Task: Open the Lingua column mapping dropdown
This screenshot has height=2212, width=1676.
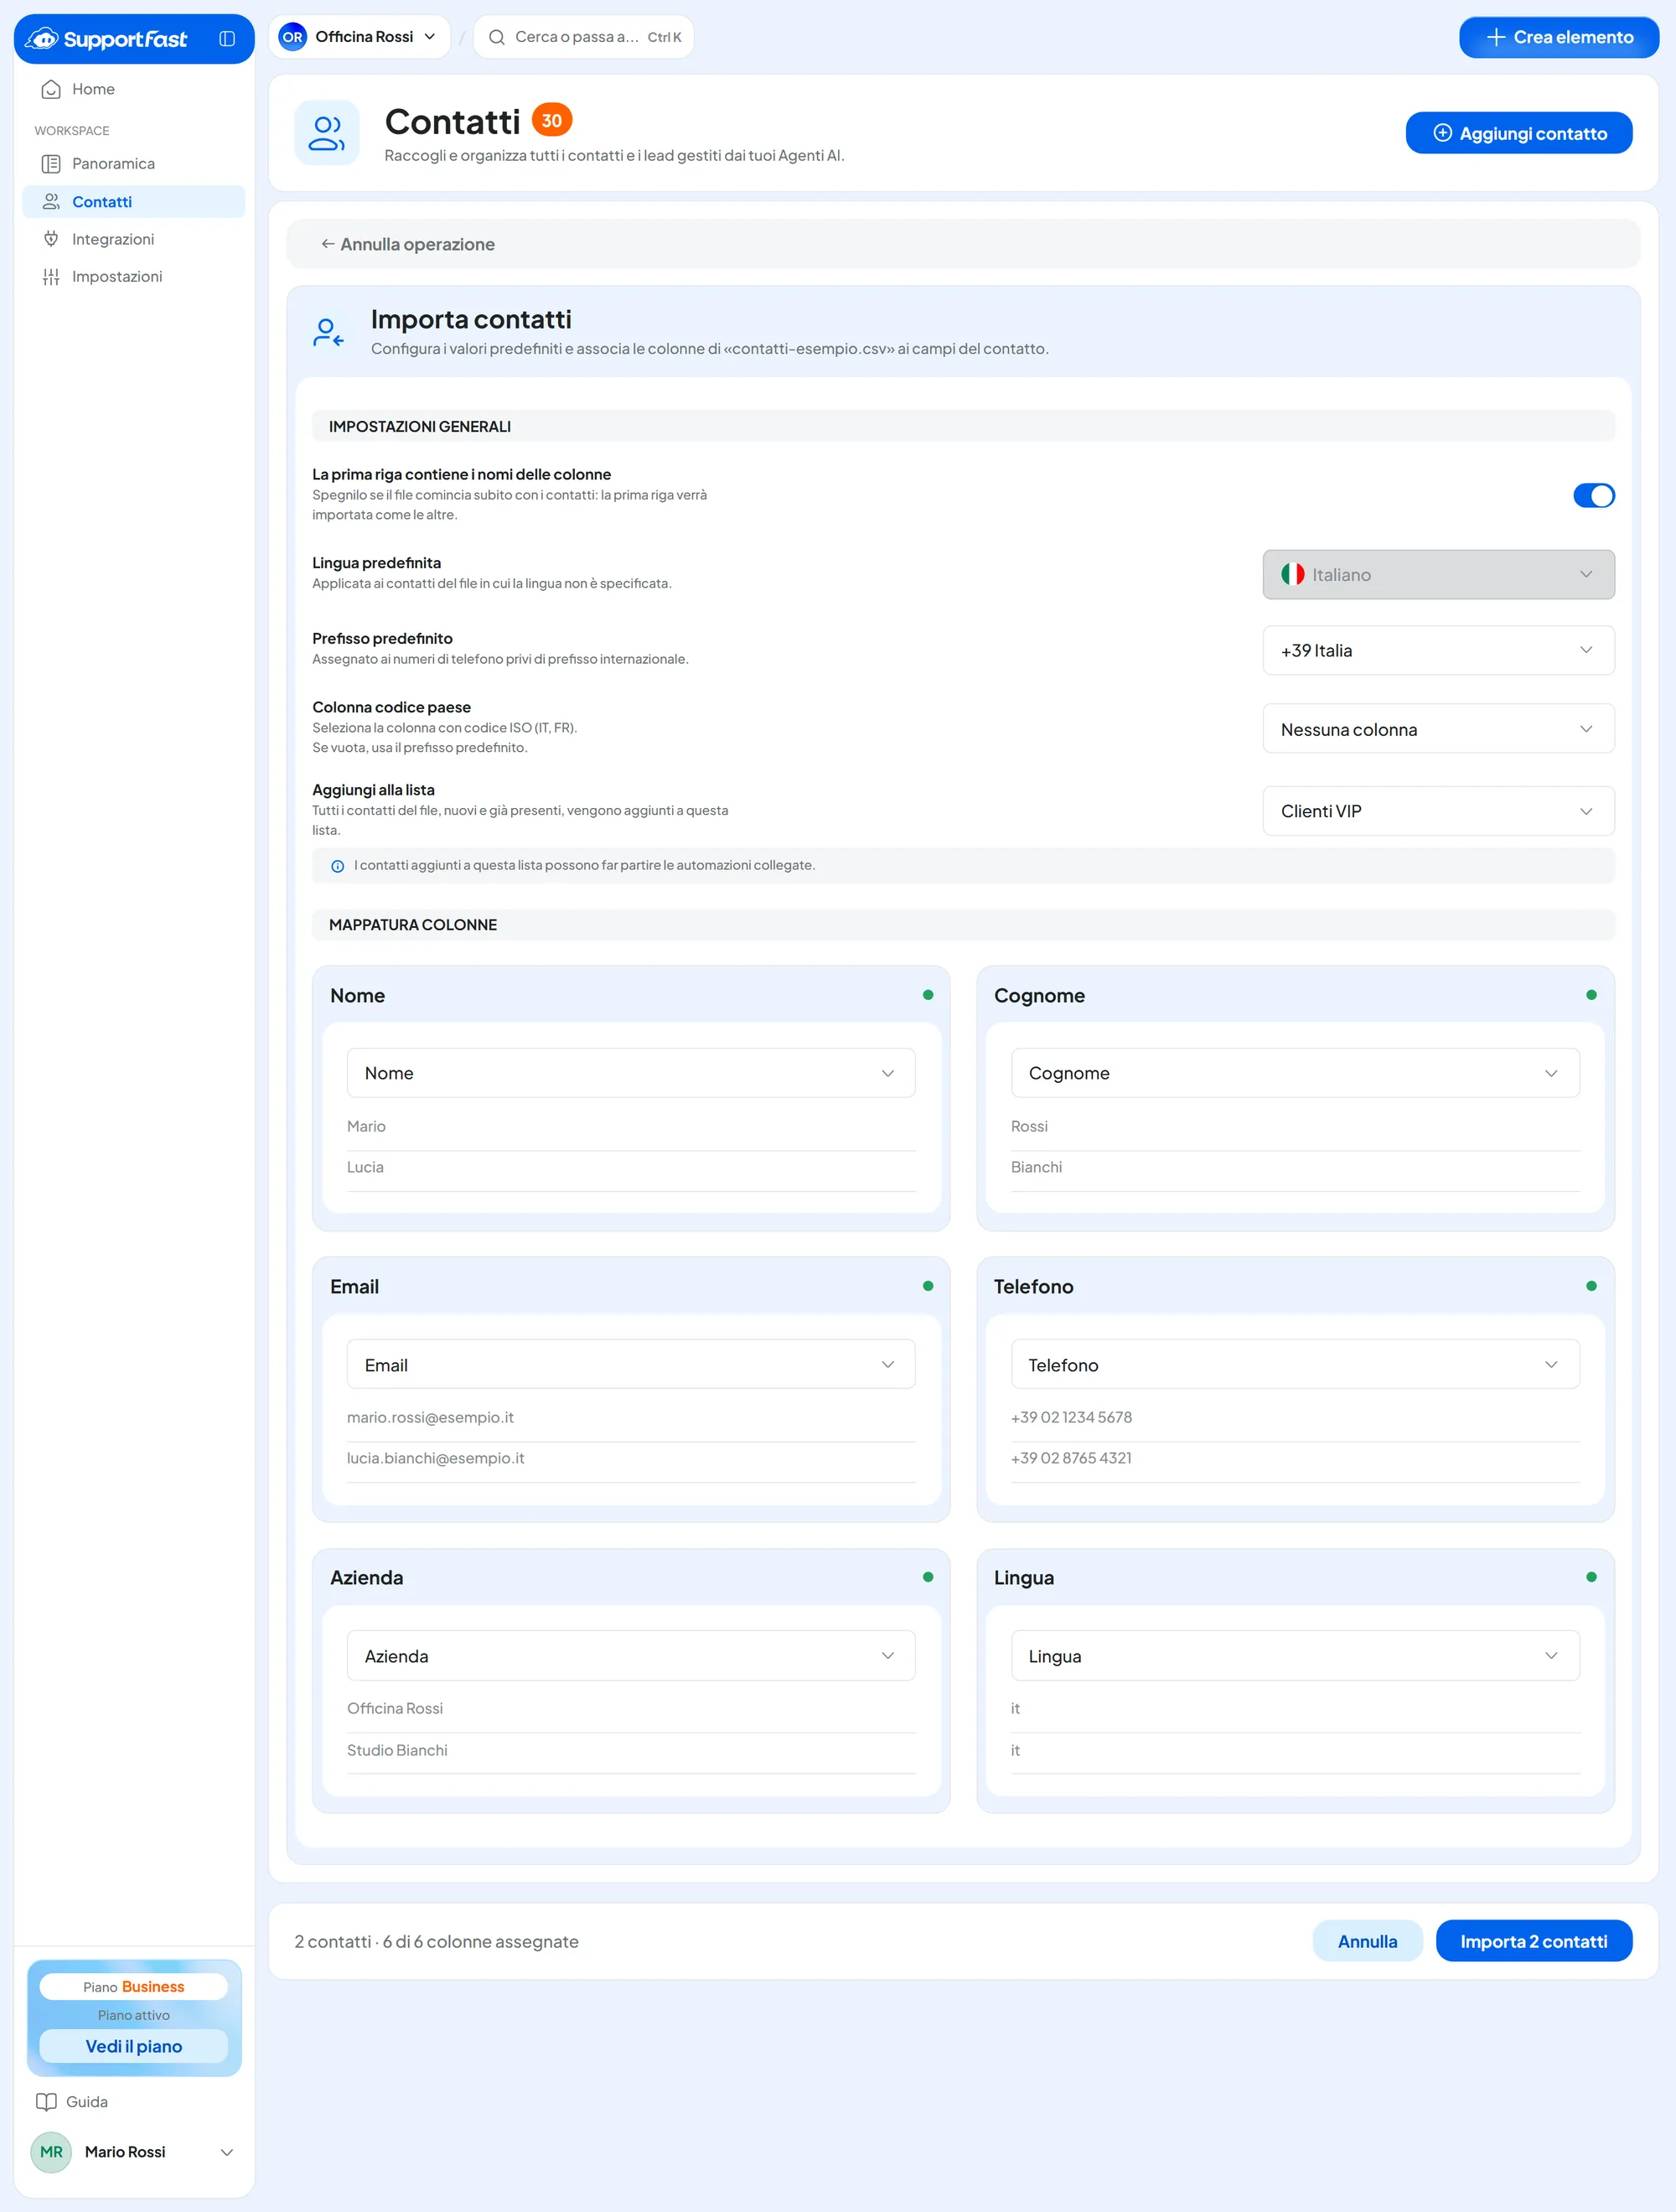Action: 1295,1656
